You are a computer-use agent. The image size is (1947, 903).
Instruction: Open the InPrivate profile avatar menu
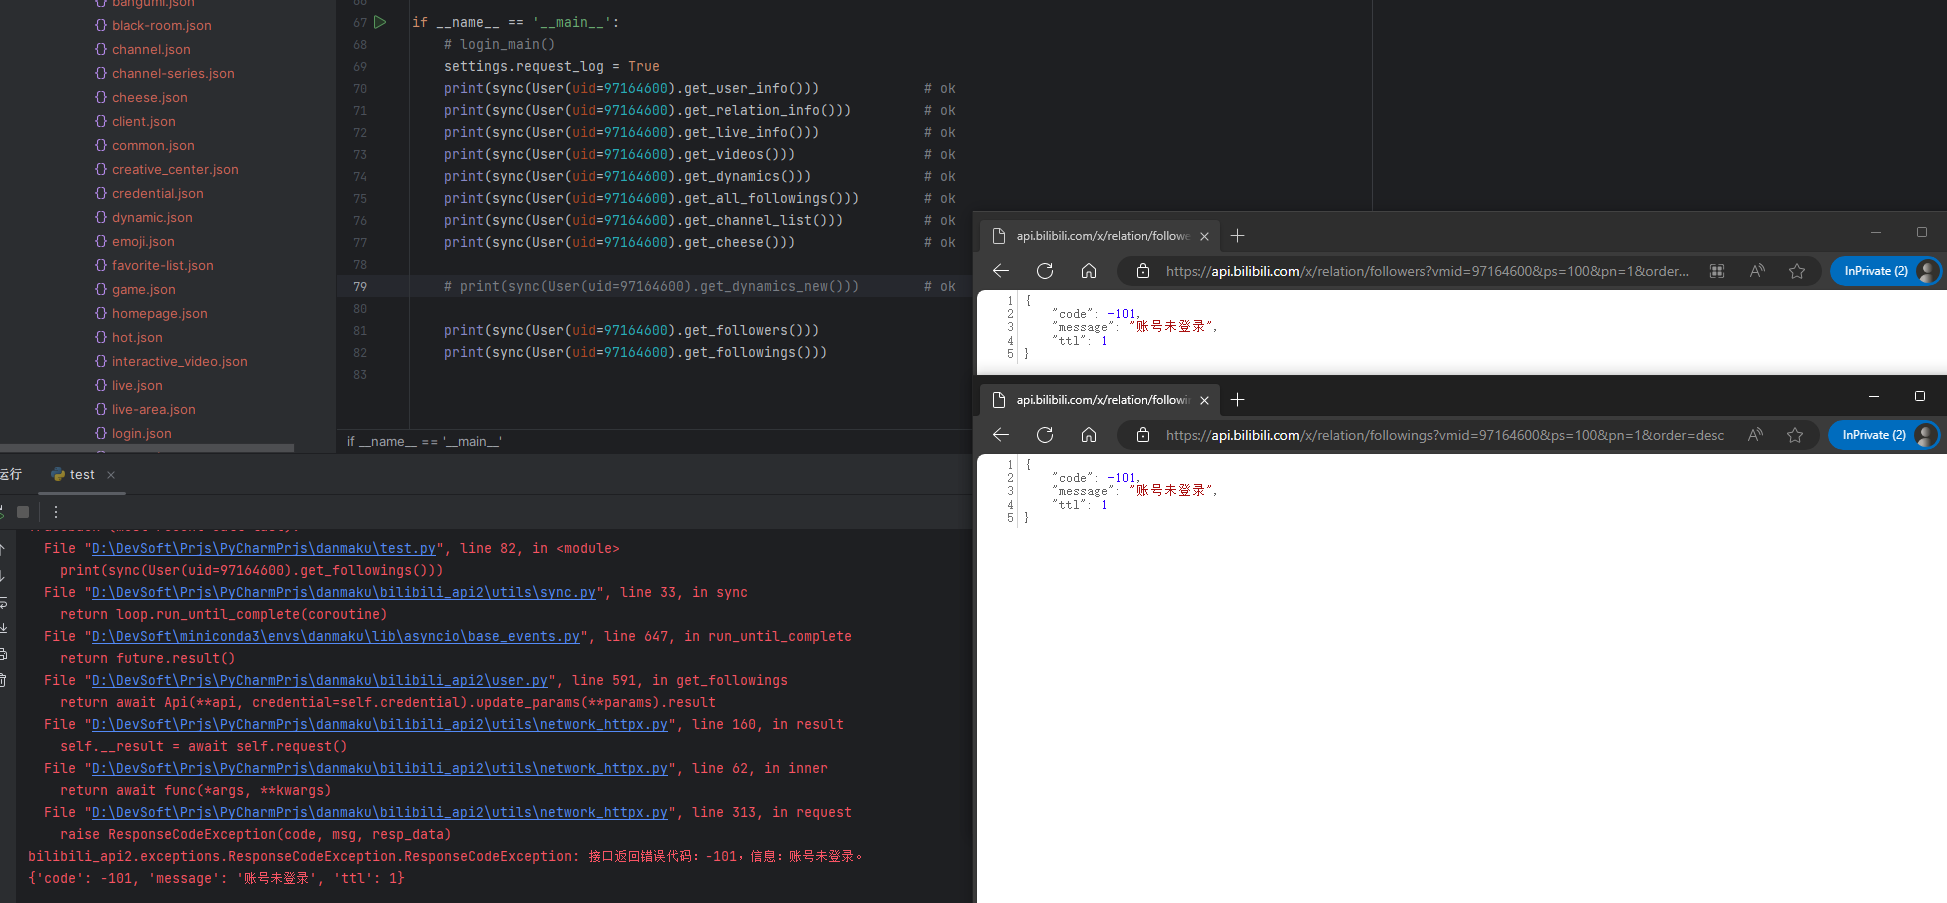[x=1925, y=270]
